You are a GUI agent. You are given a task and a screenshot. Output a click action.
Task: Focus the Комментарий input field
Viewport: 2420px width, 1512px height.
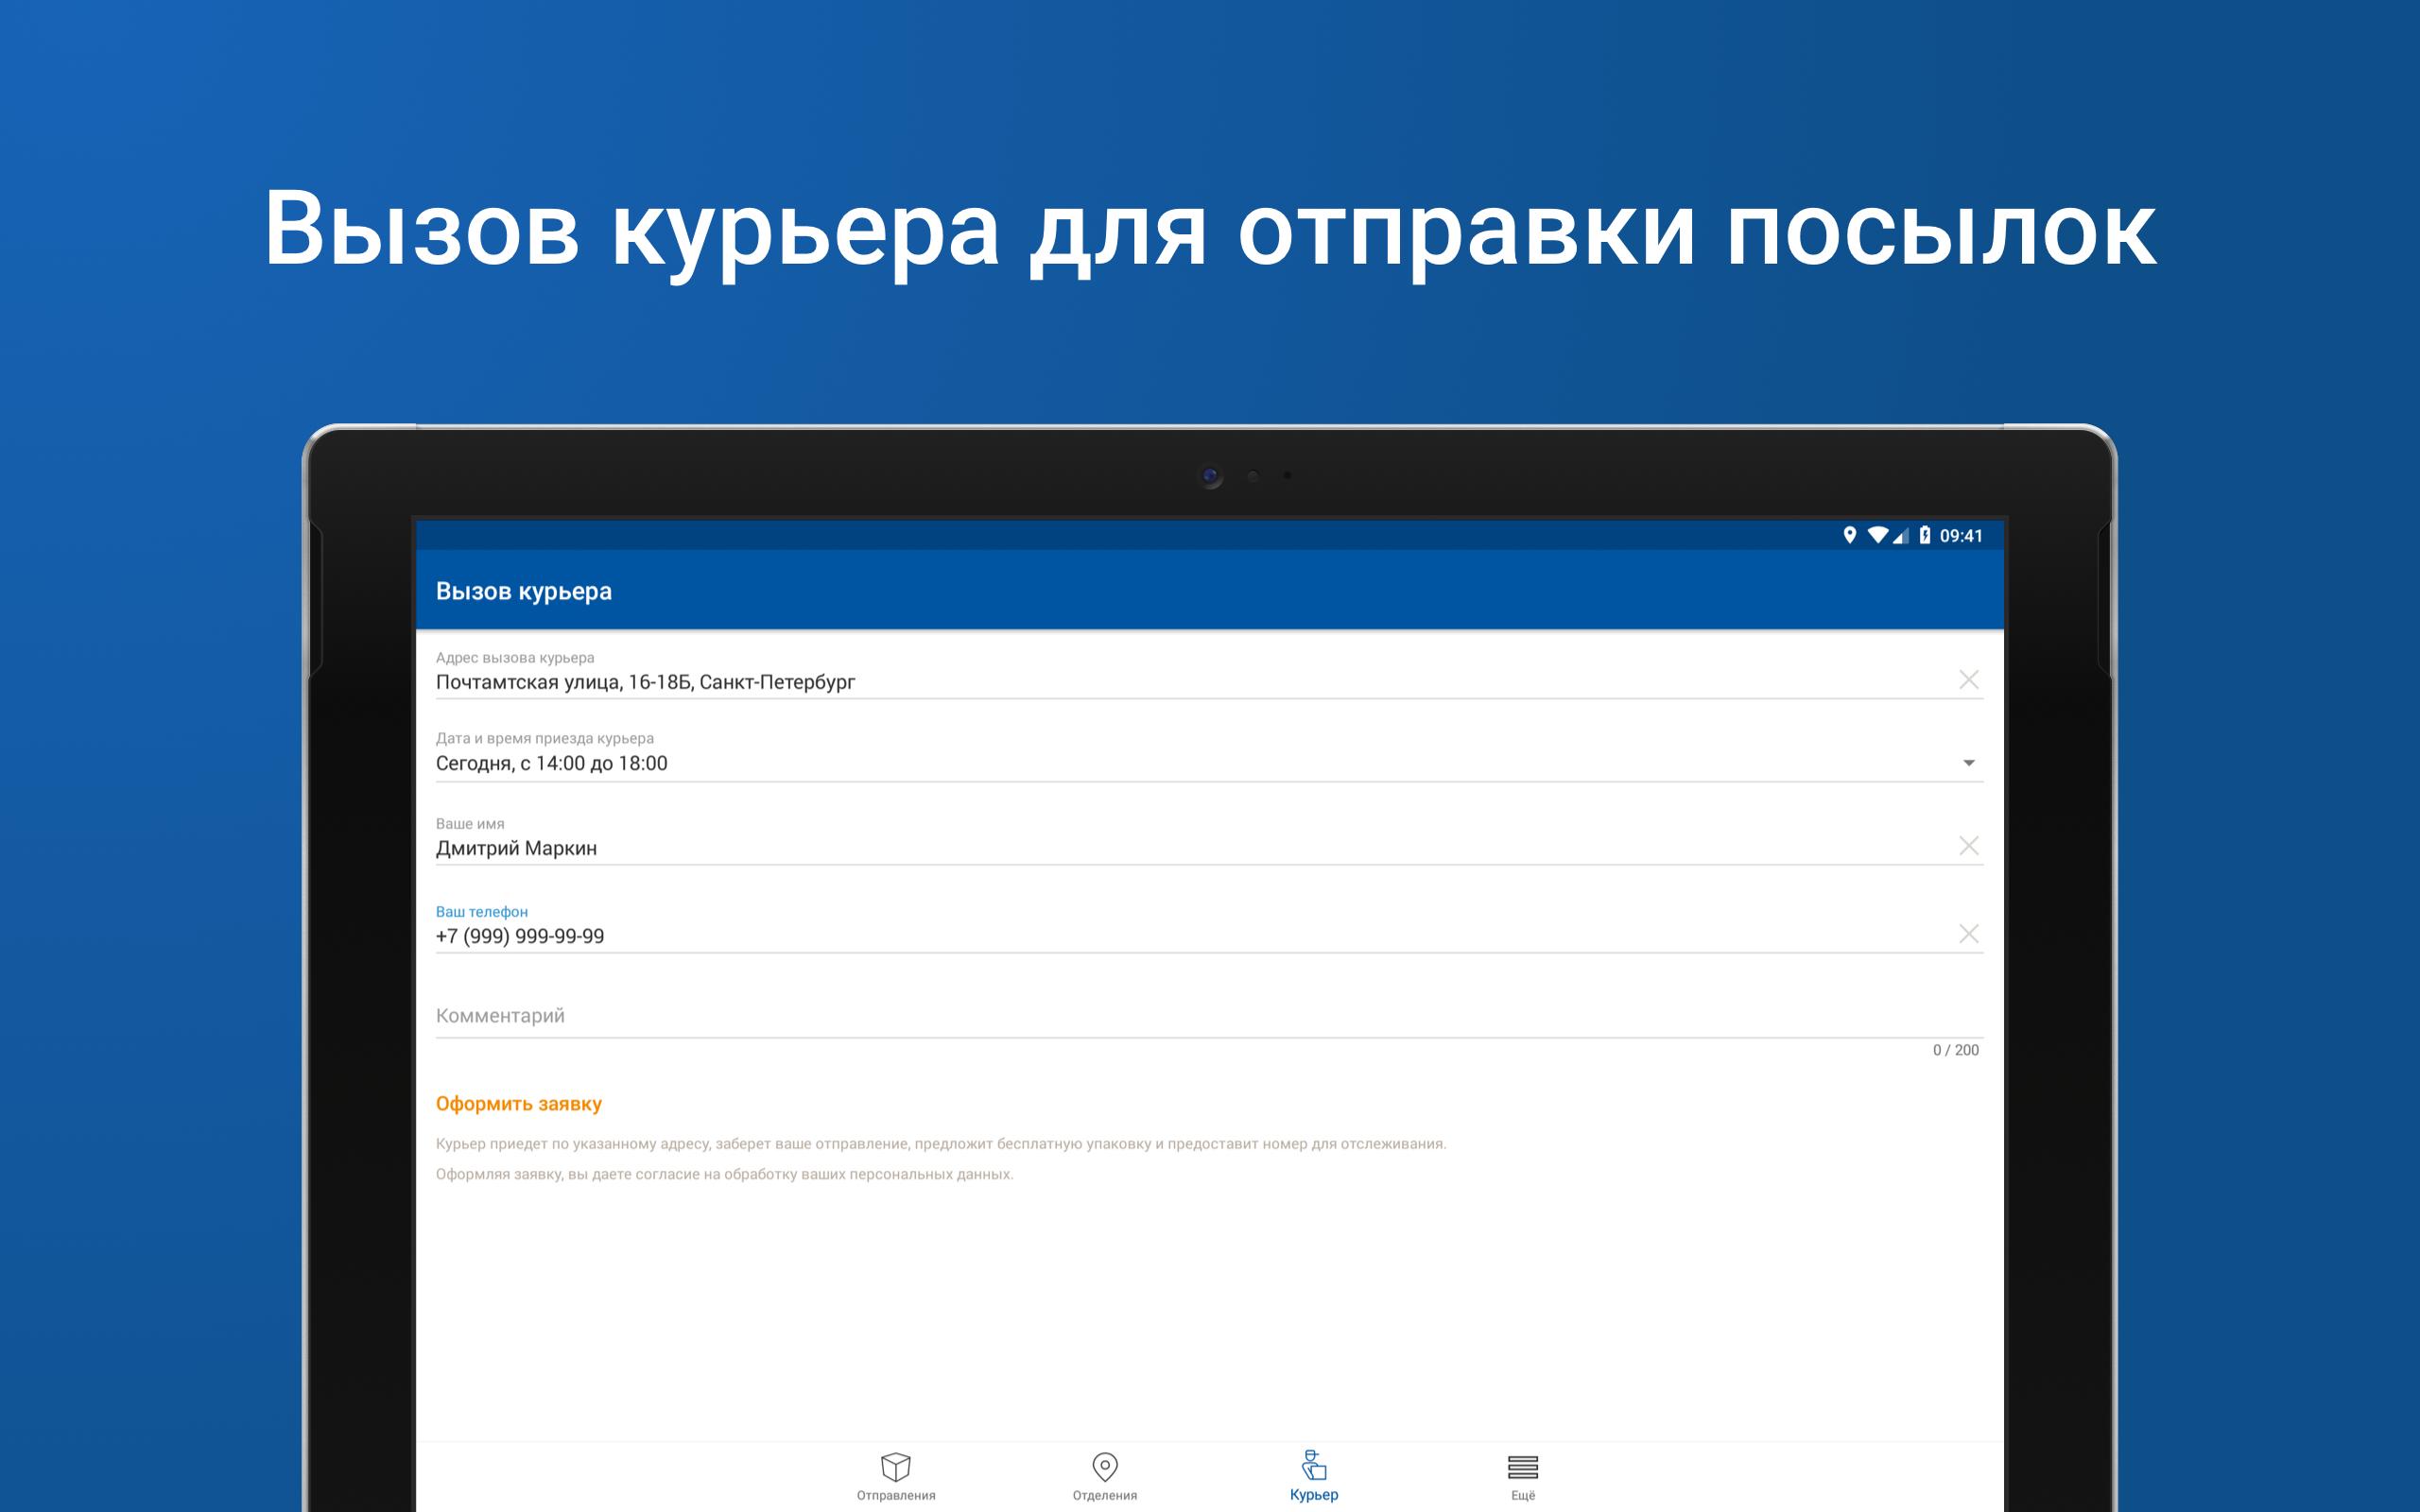1208,1016
